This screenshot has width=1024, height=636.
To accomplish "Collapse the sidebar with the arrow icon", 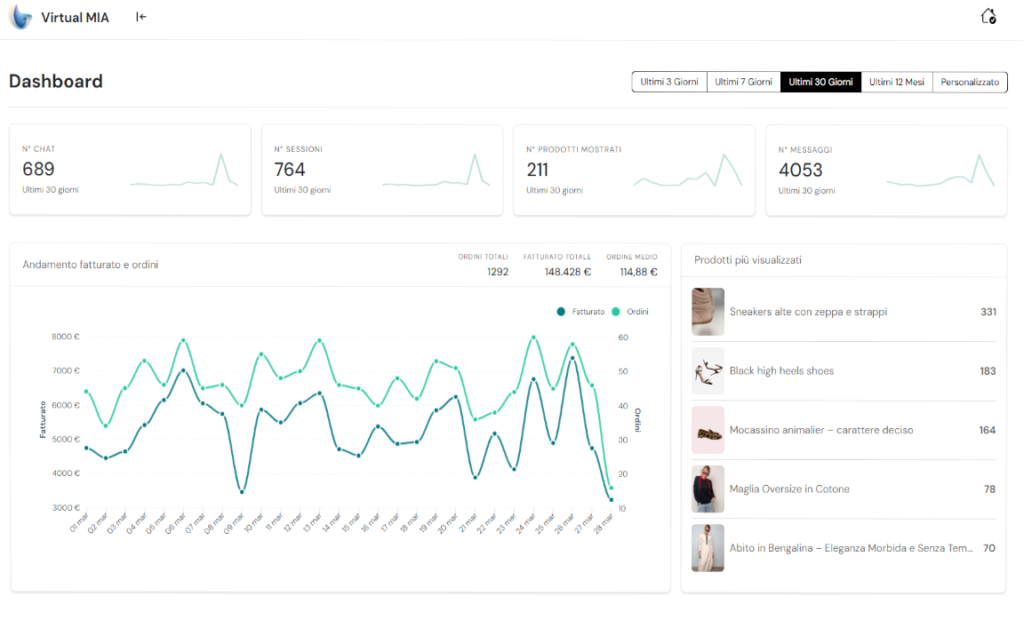I will (x=142, y=17).
